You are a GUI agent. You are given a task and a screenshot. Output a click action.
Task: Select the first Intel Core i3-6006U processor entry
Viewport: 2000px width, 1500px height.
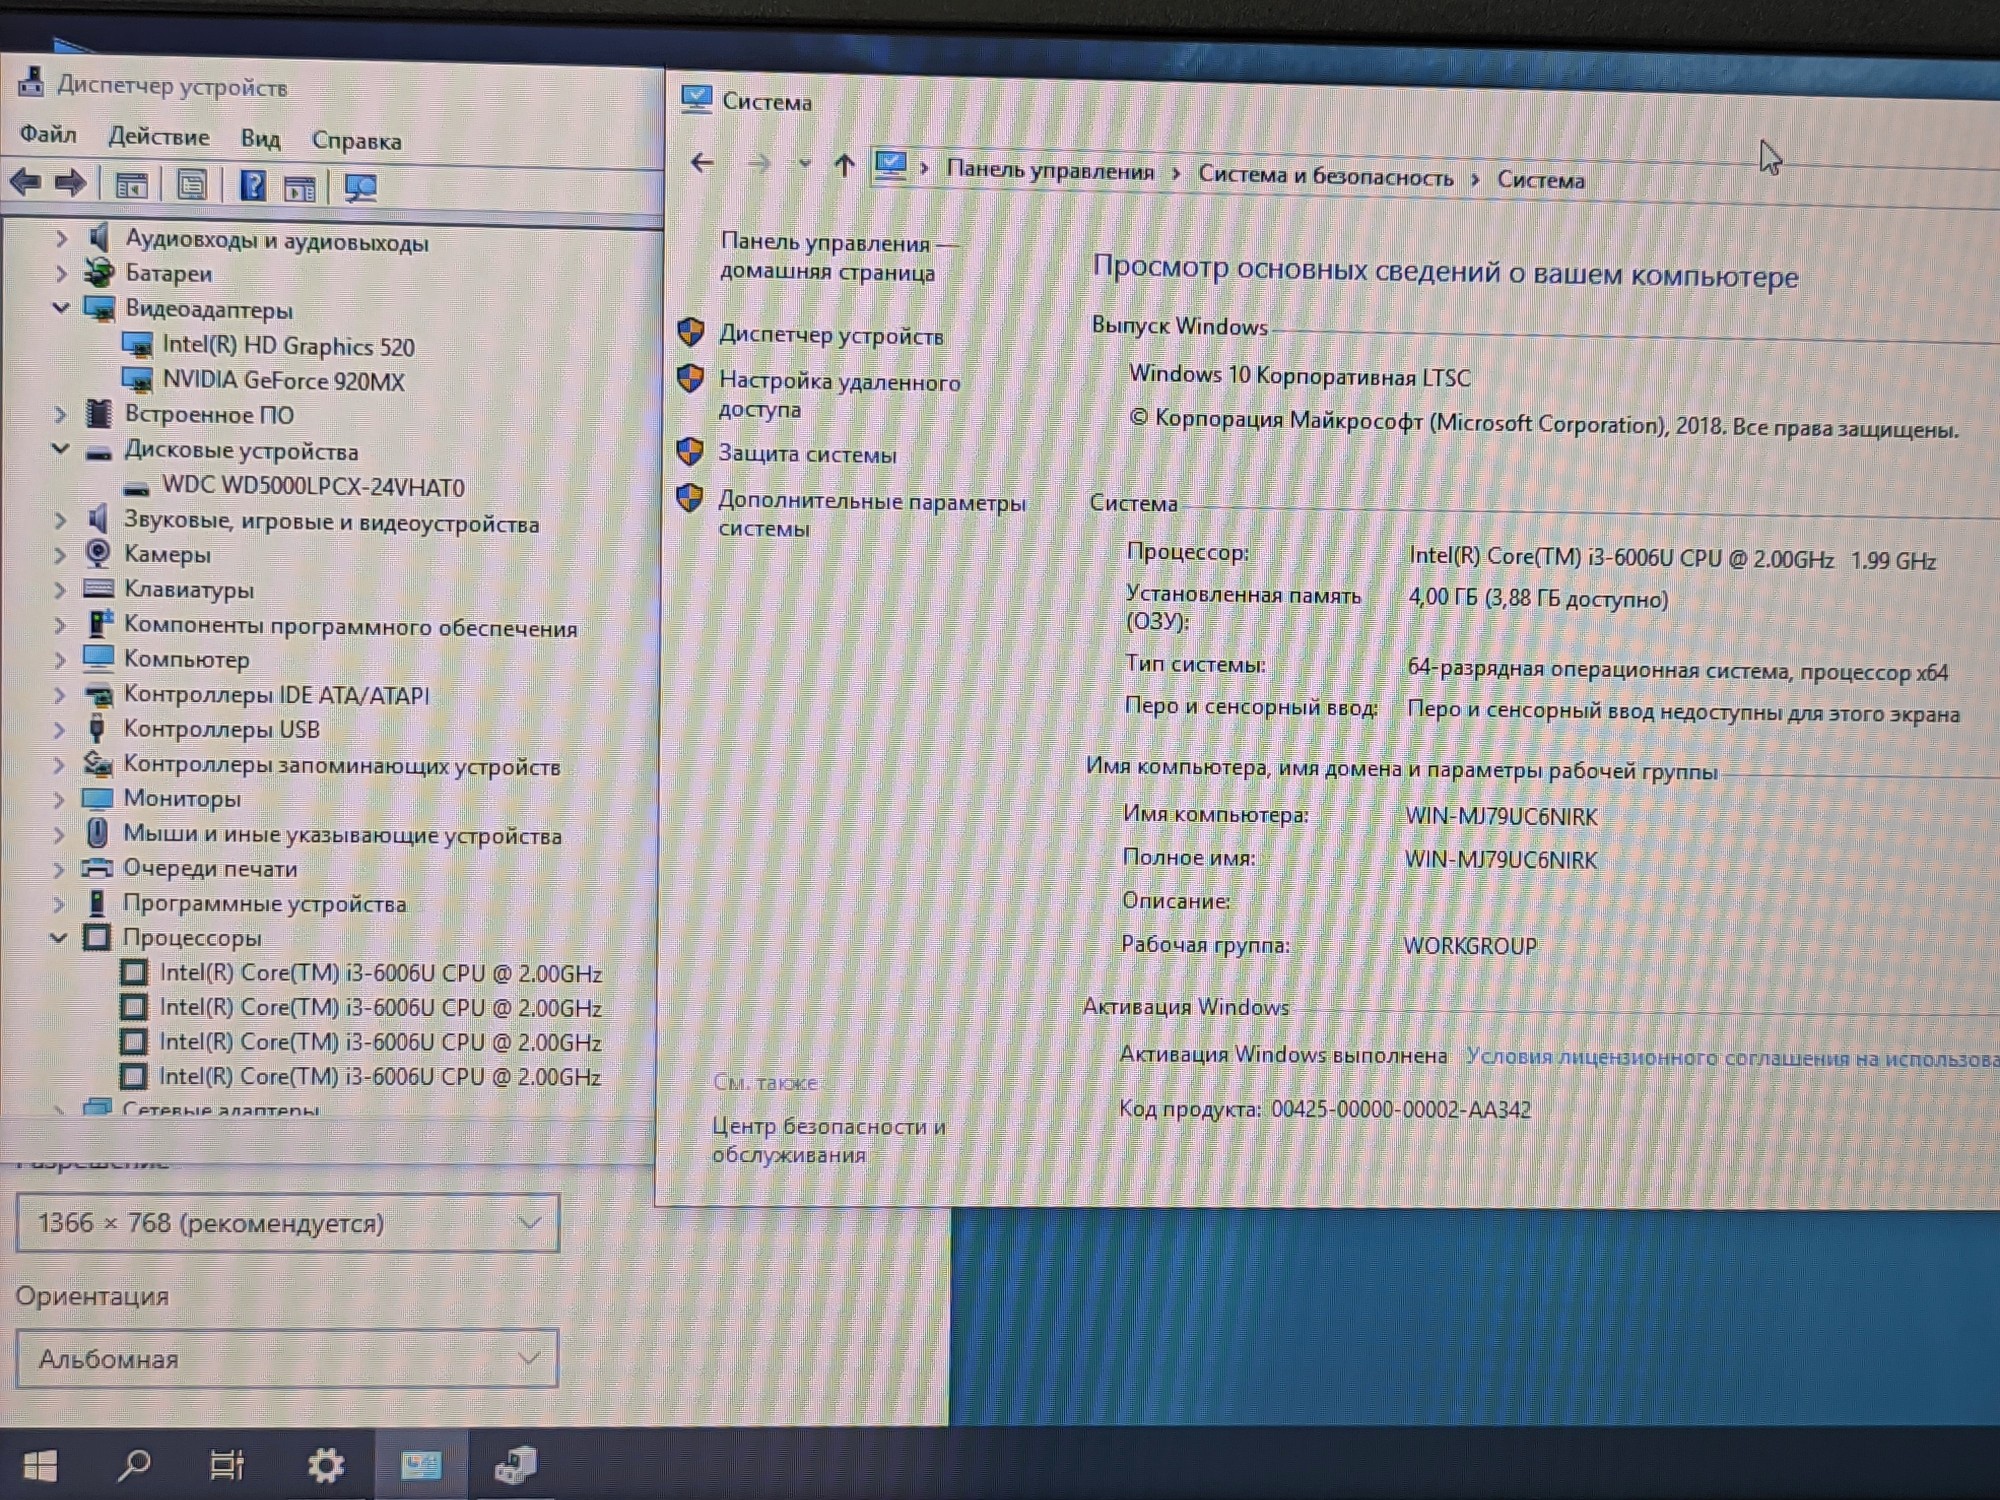click(380, 973)
